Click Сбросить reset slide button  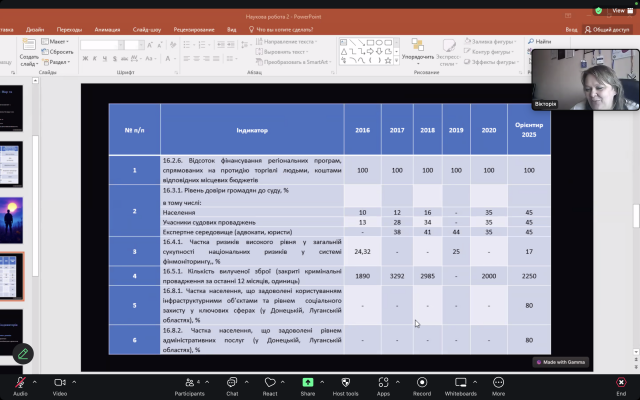tap(58, 52)
